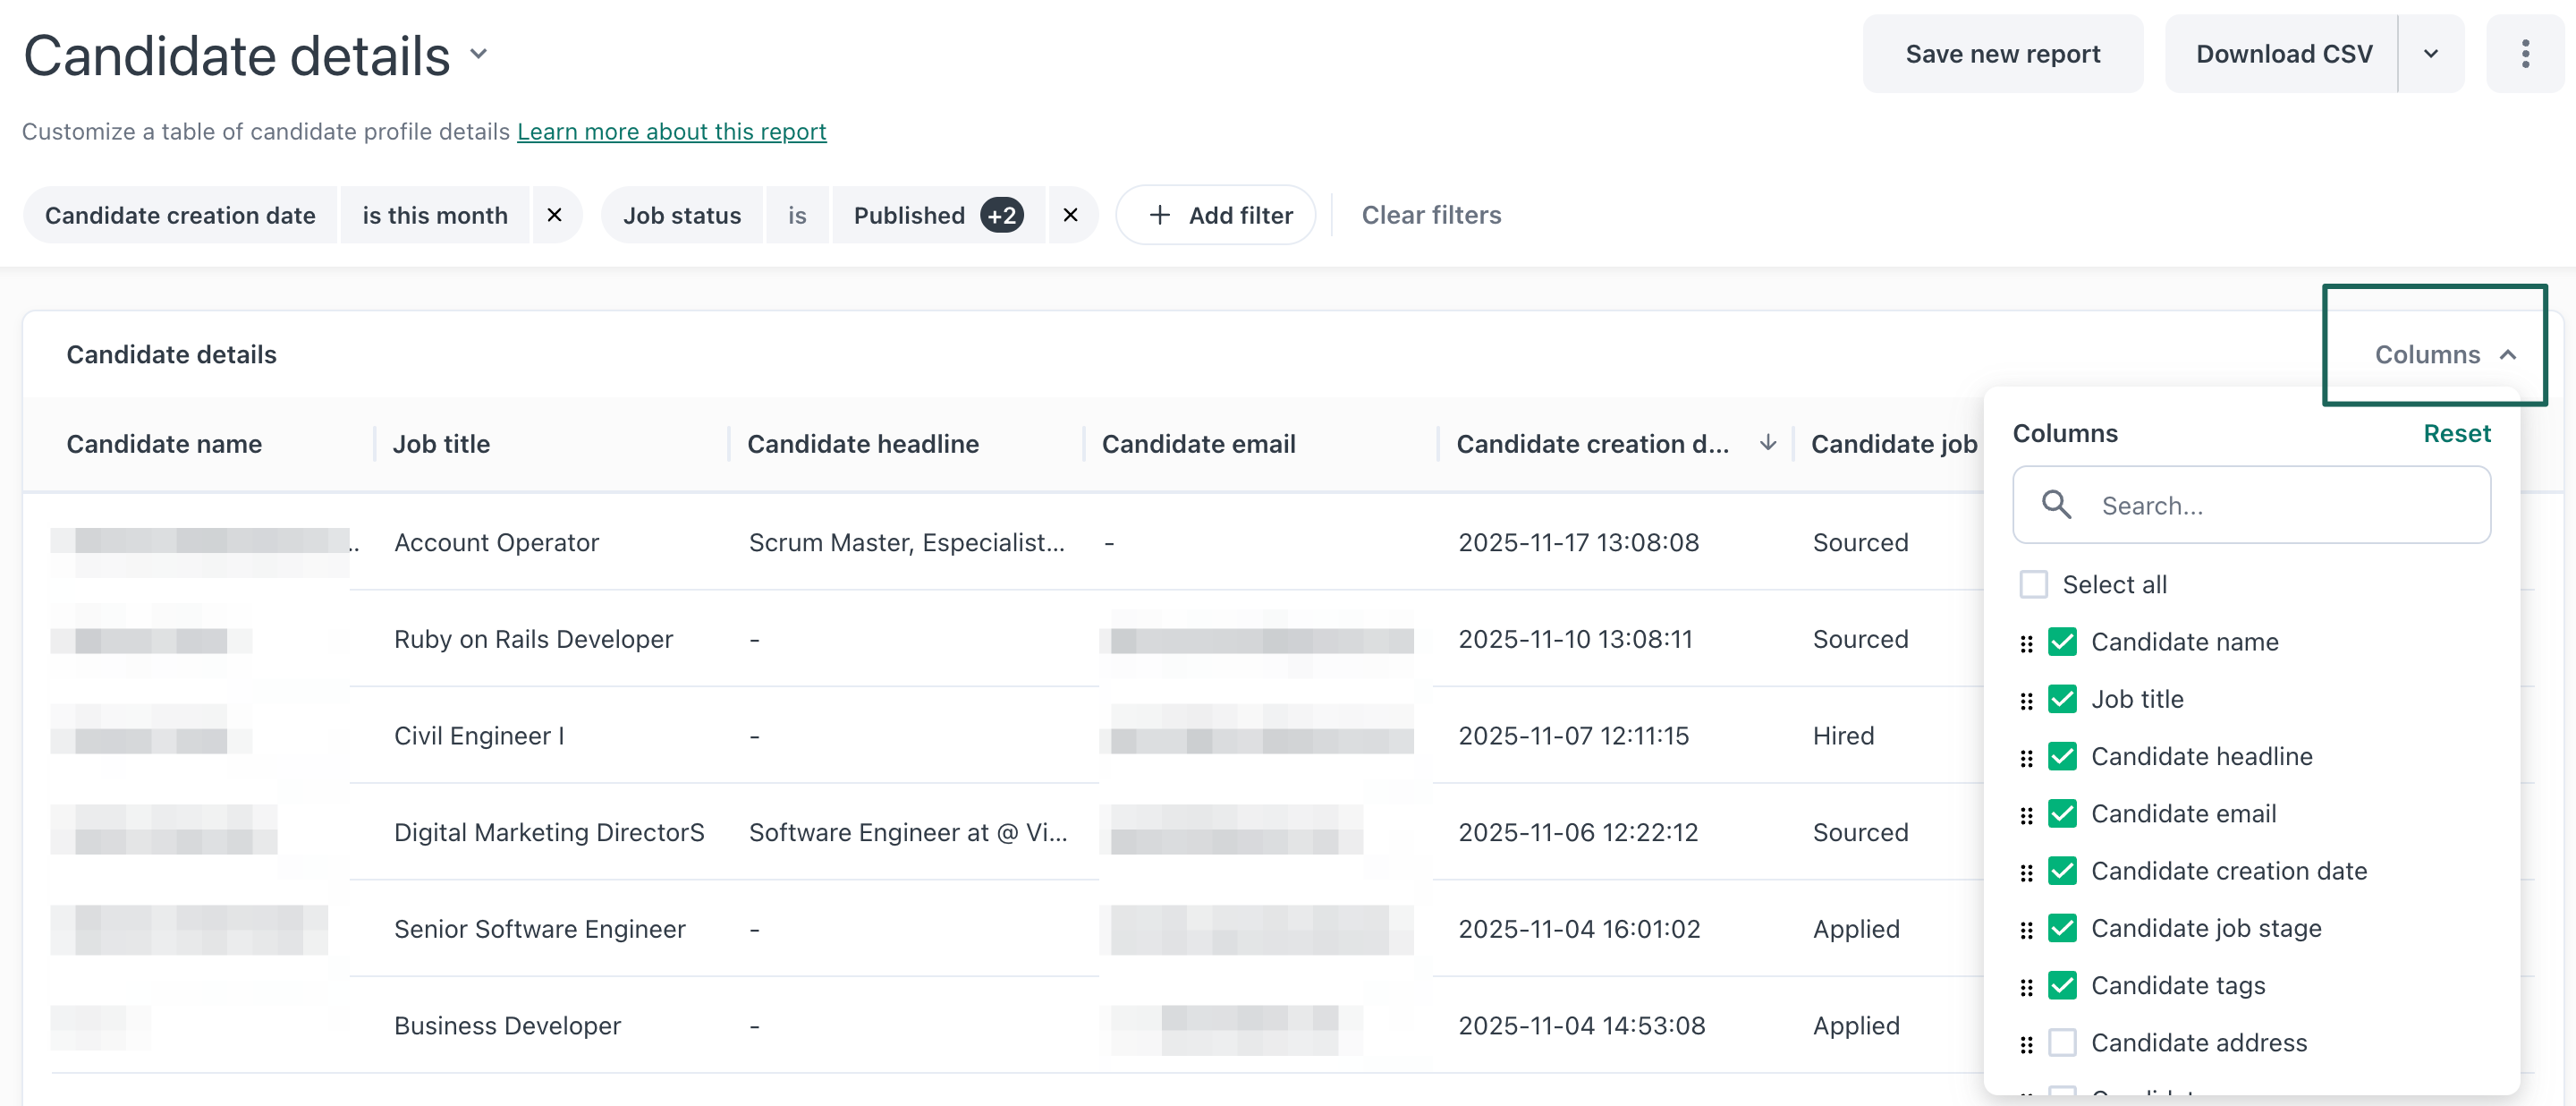This screenshot has height=1106, width=2576.
Task: Click the drag handle beside Candidate tags
Action: coord(2026,986)
